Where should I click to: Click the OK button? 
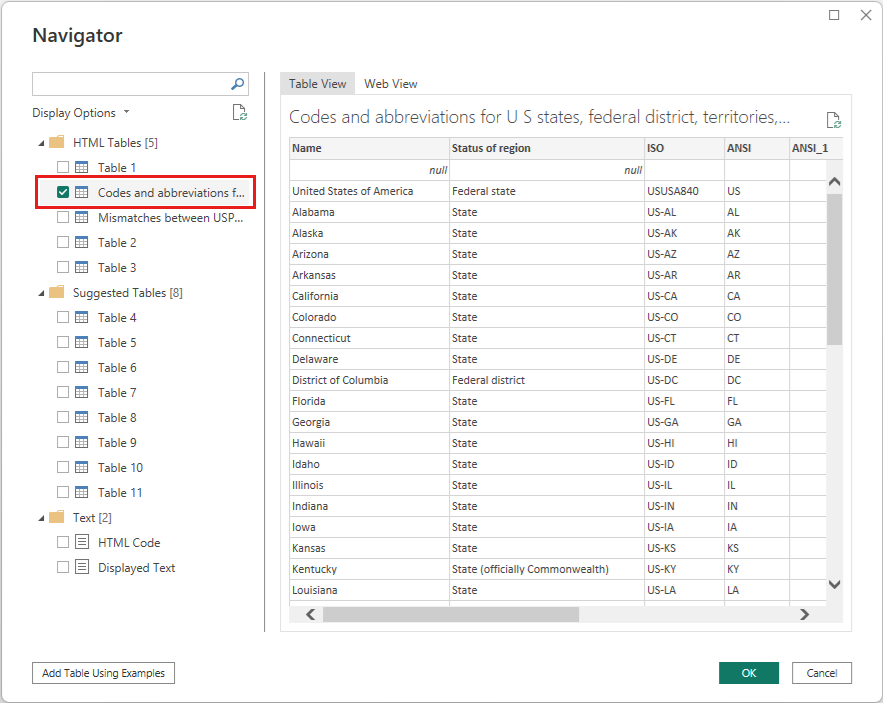[x=748, y=673]
